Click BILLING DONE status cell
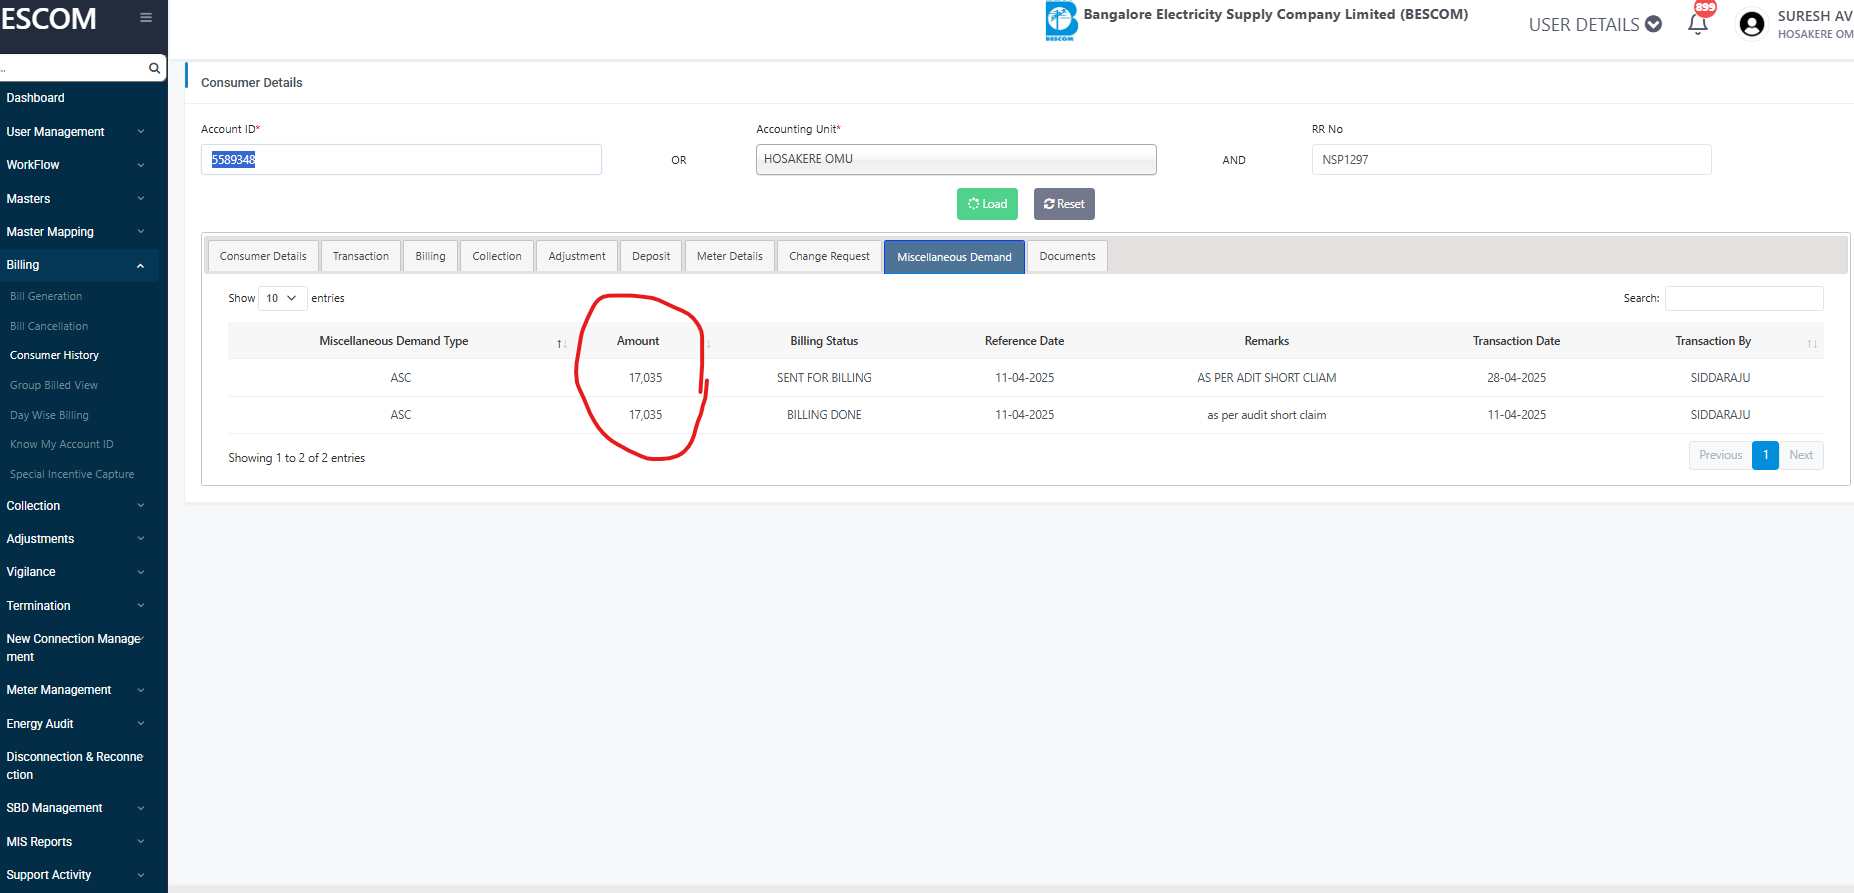Screen dimensions: 1854x893 pyautogui.click(x=824, y=415)
